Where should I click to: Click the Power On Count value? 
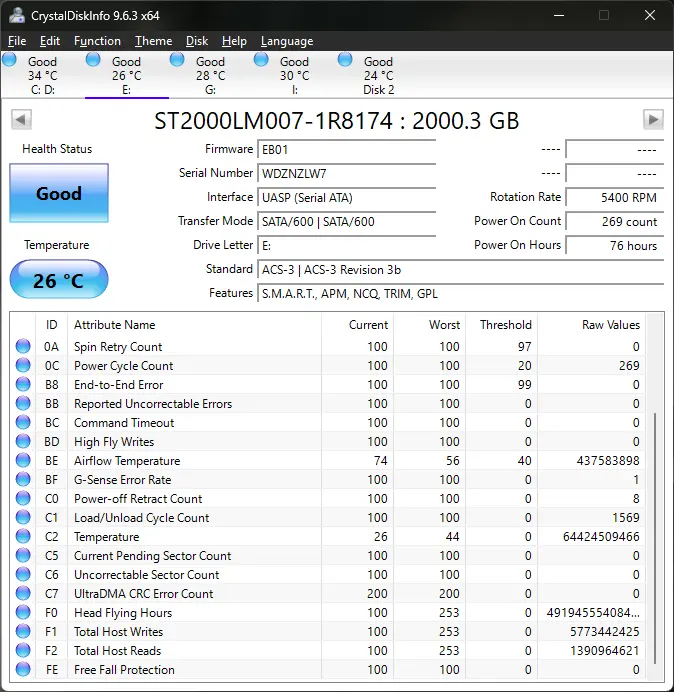[x=614, y=222]
